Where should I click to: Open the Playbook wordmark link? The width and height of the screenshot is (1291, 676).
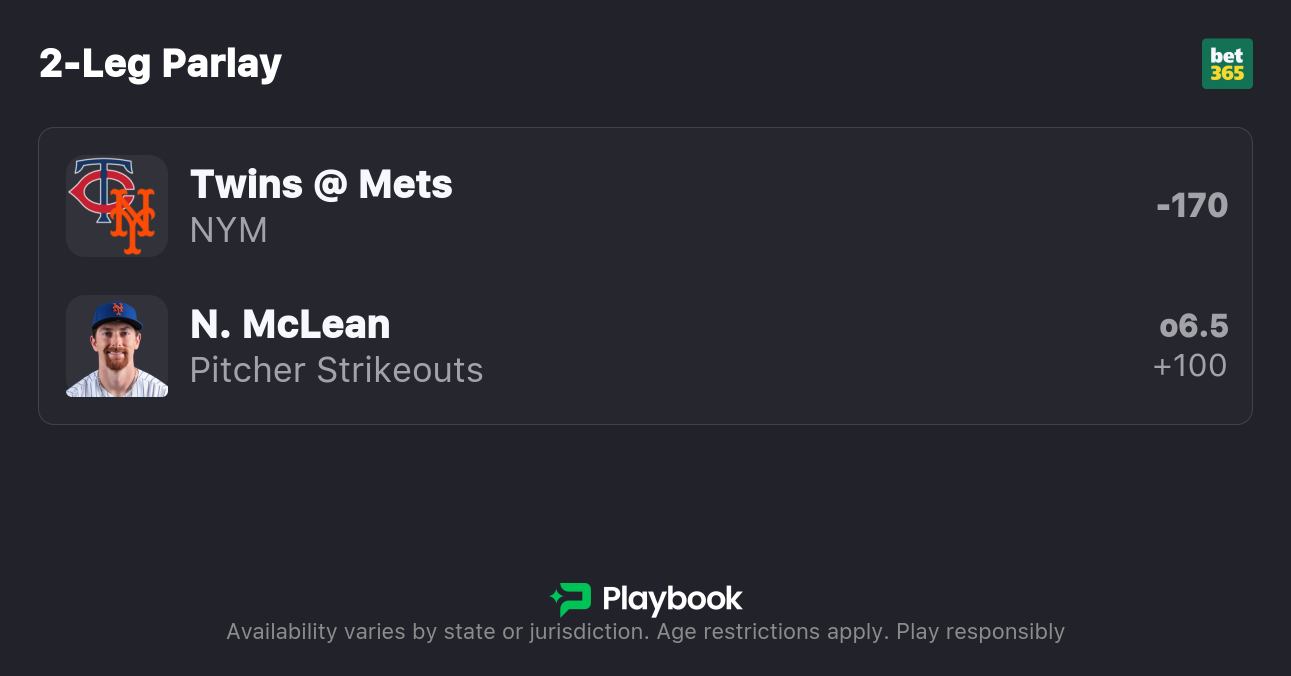pos(672,599)
